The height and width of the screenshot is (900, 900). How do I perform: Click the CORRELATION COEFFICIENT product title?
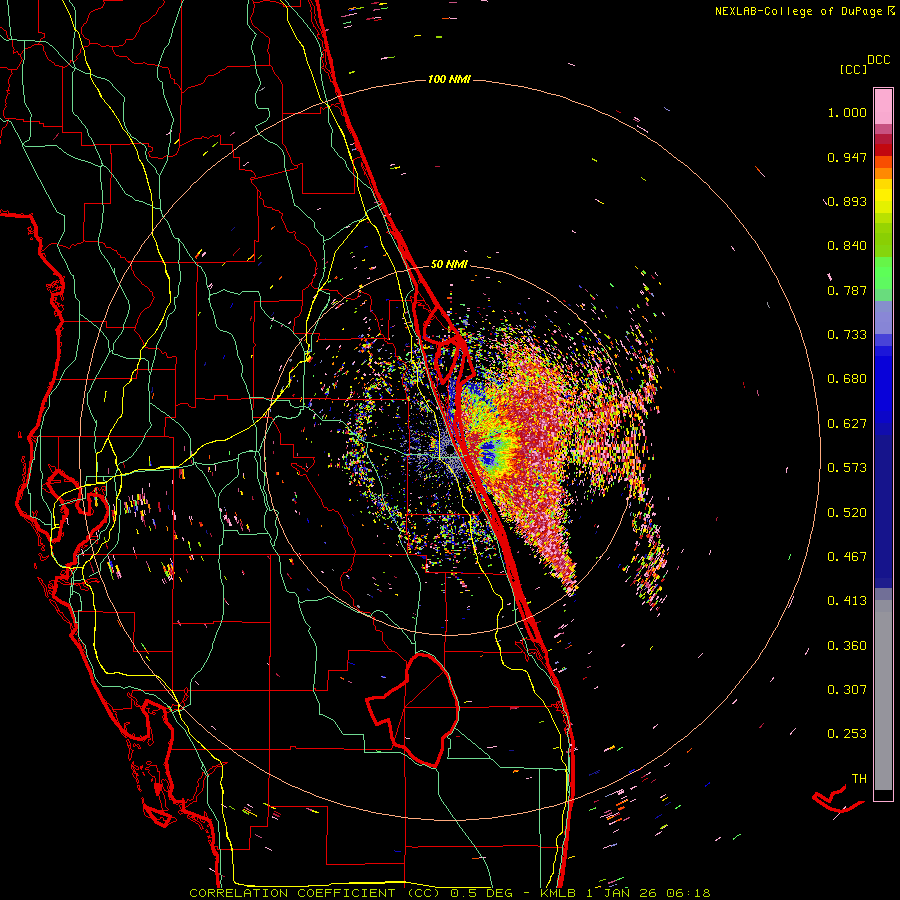point(314,893)
